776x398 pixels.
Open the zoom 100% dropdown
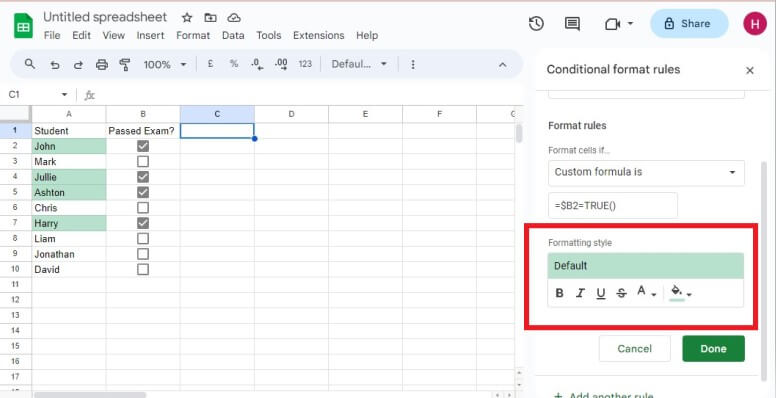[x=165, y=64]
